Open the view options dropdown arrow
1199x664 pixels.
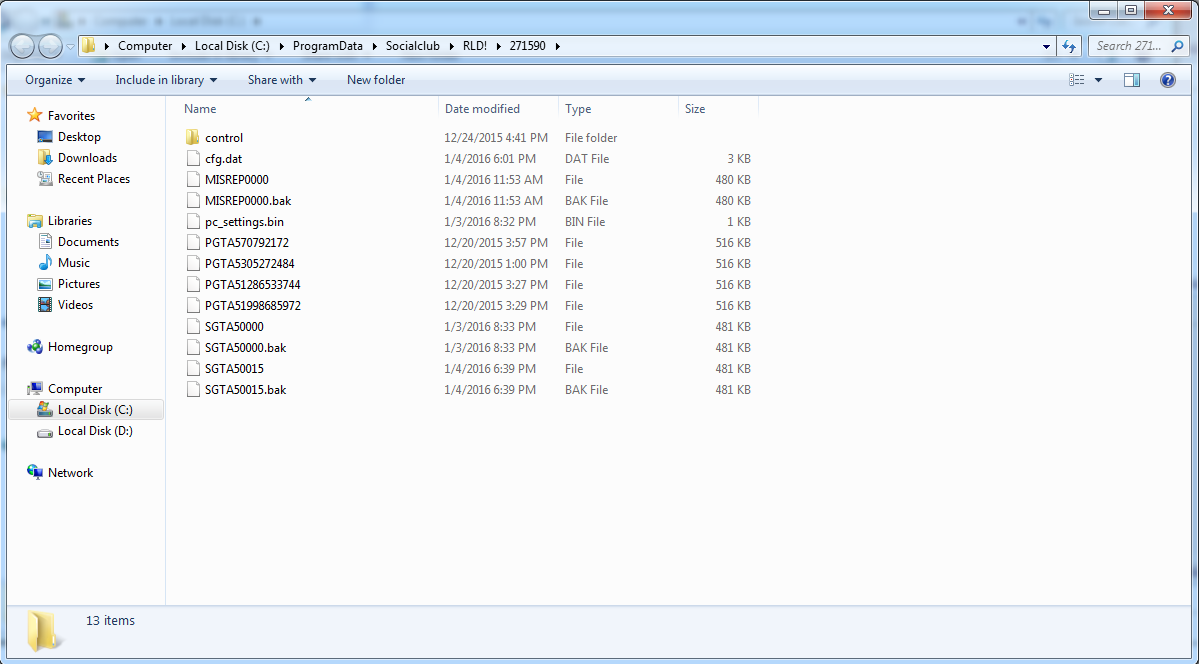coord(1099,80)
